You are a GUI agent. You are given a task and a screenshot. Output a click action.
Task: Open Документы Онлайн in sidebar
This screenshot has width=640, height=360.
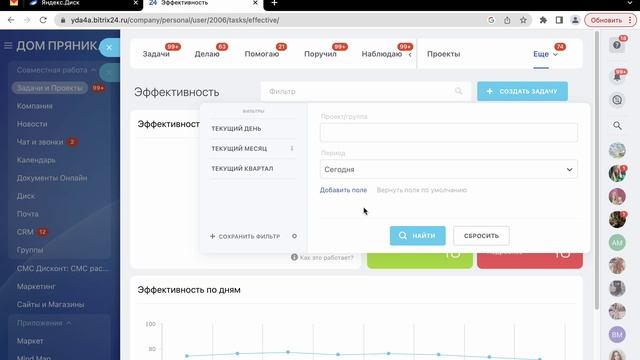52,178
